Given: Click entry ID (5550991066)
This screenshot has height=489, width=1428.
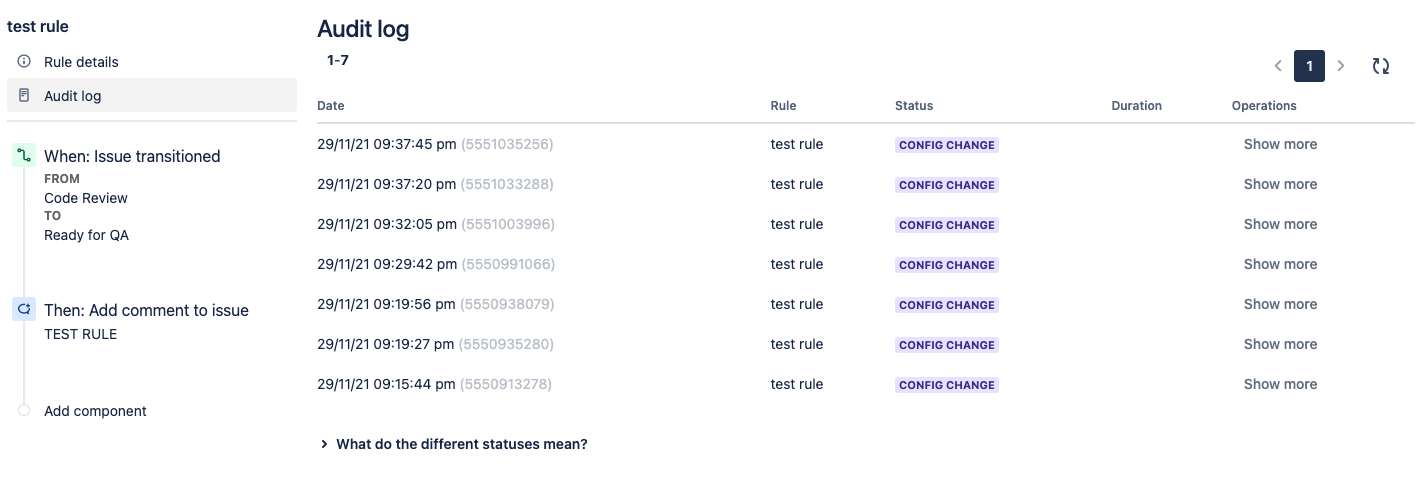Looking at the screenshot, I should [508, 264].
